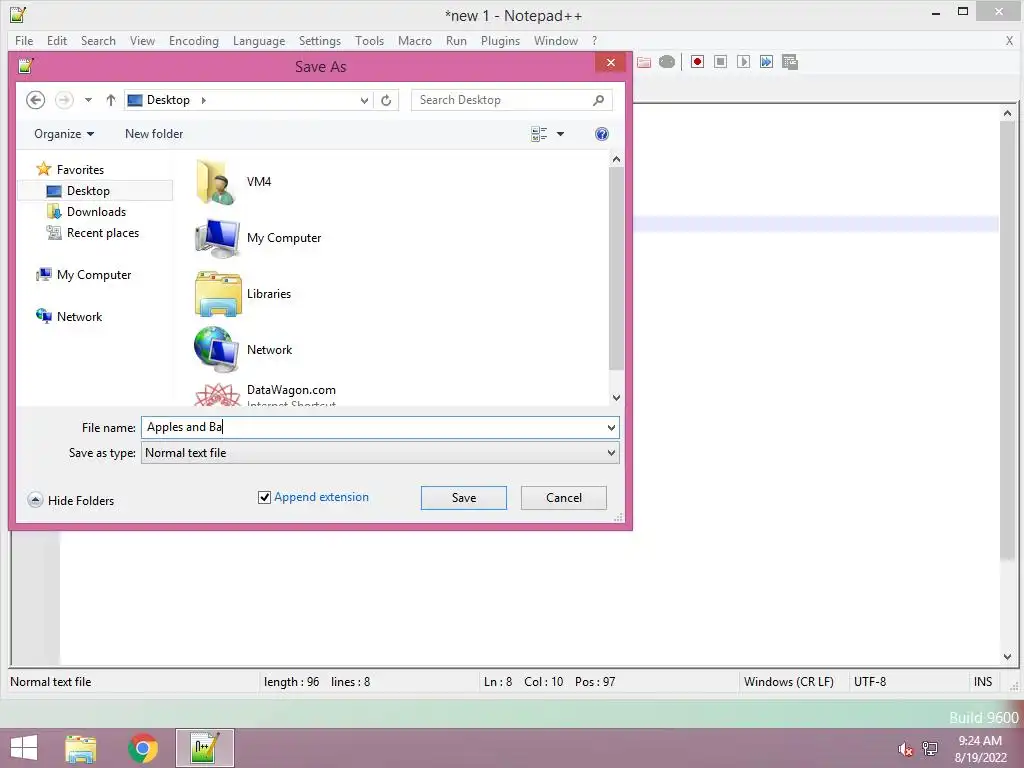Open the Plugins menu
The width and height of the screenshot is (1024, 768).
[500, 40]
